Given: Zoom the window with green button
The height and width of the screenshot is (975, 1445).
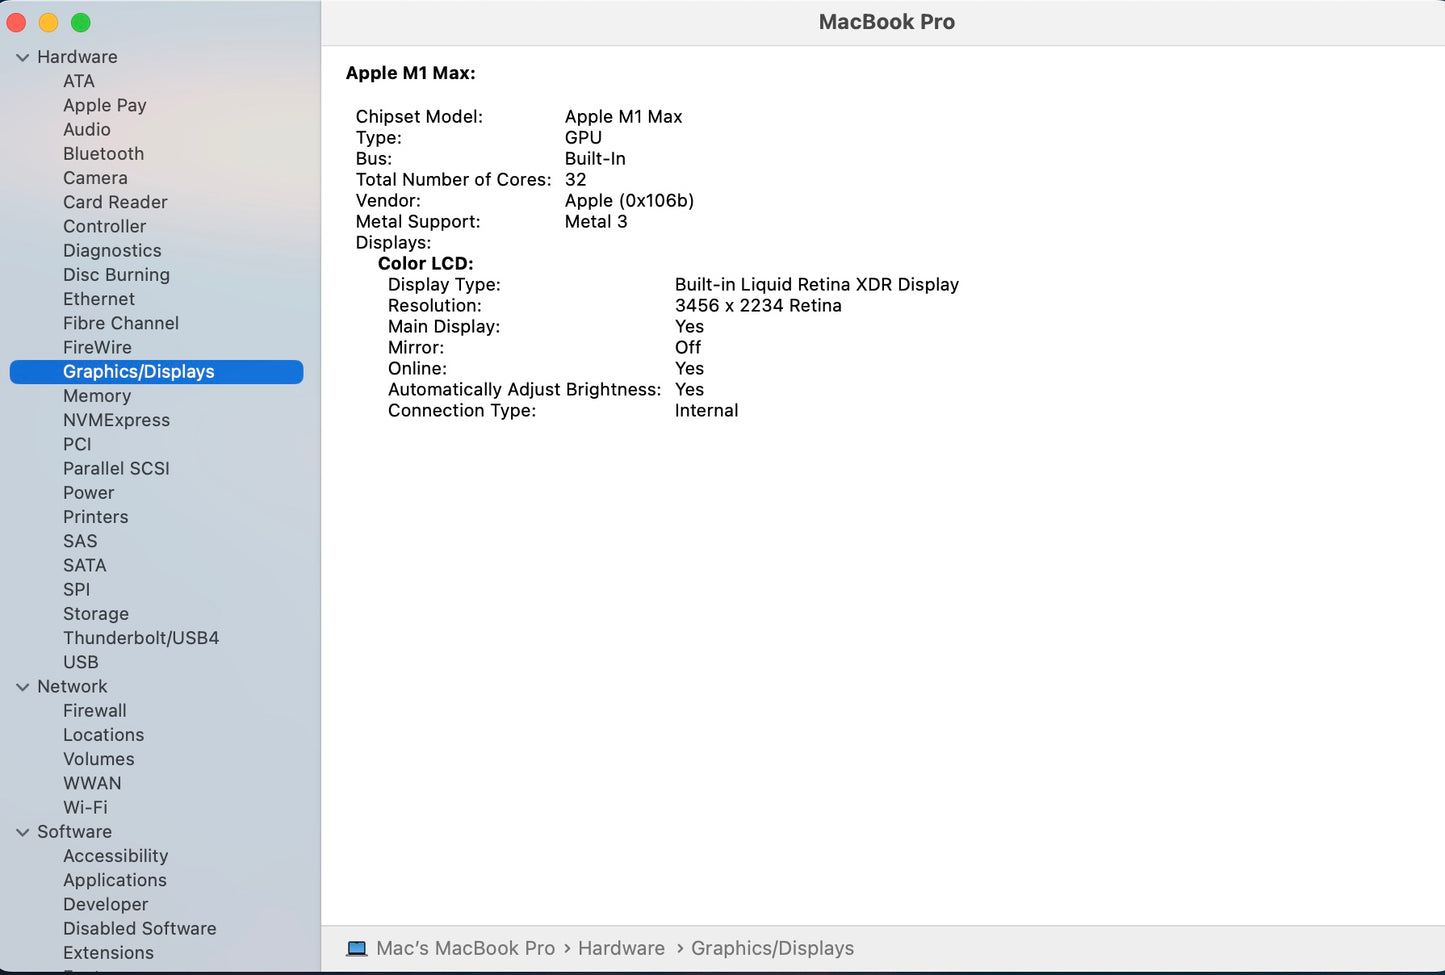Looking at the screenshot, I should (x=81, y=22).
